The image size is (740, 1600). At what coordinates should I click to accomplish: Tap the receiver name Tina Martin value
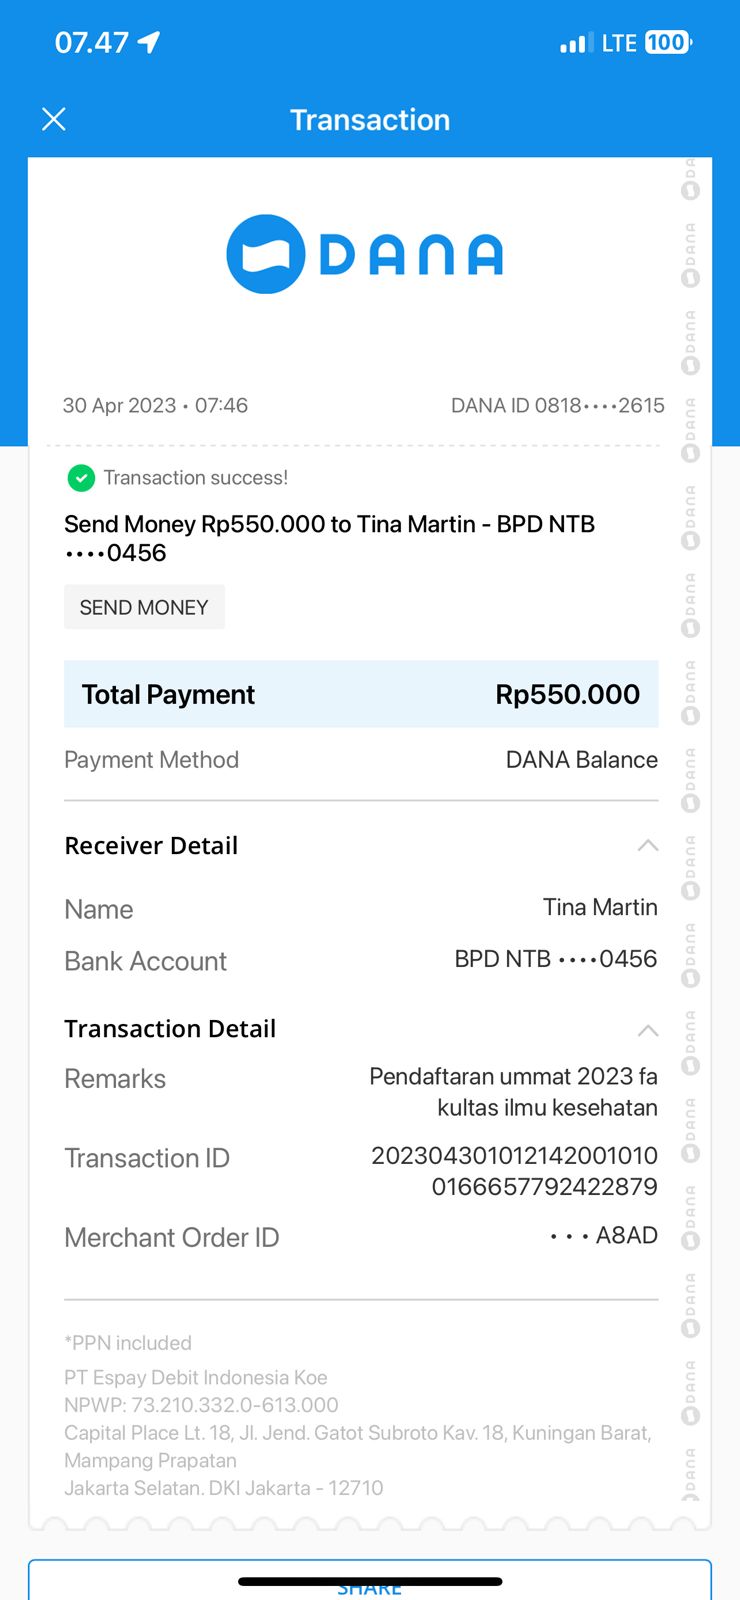[600, 907]
